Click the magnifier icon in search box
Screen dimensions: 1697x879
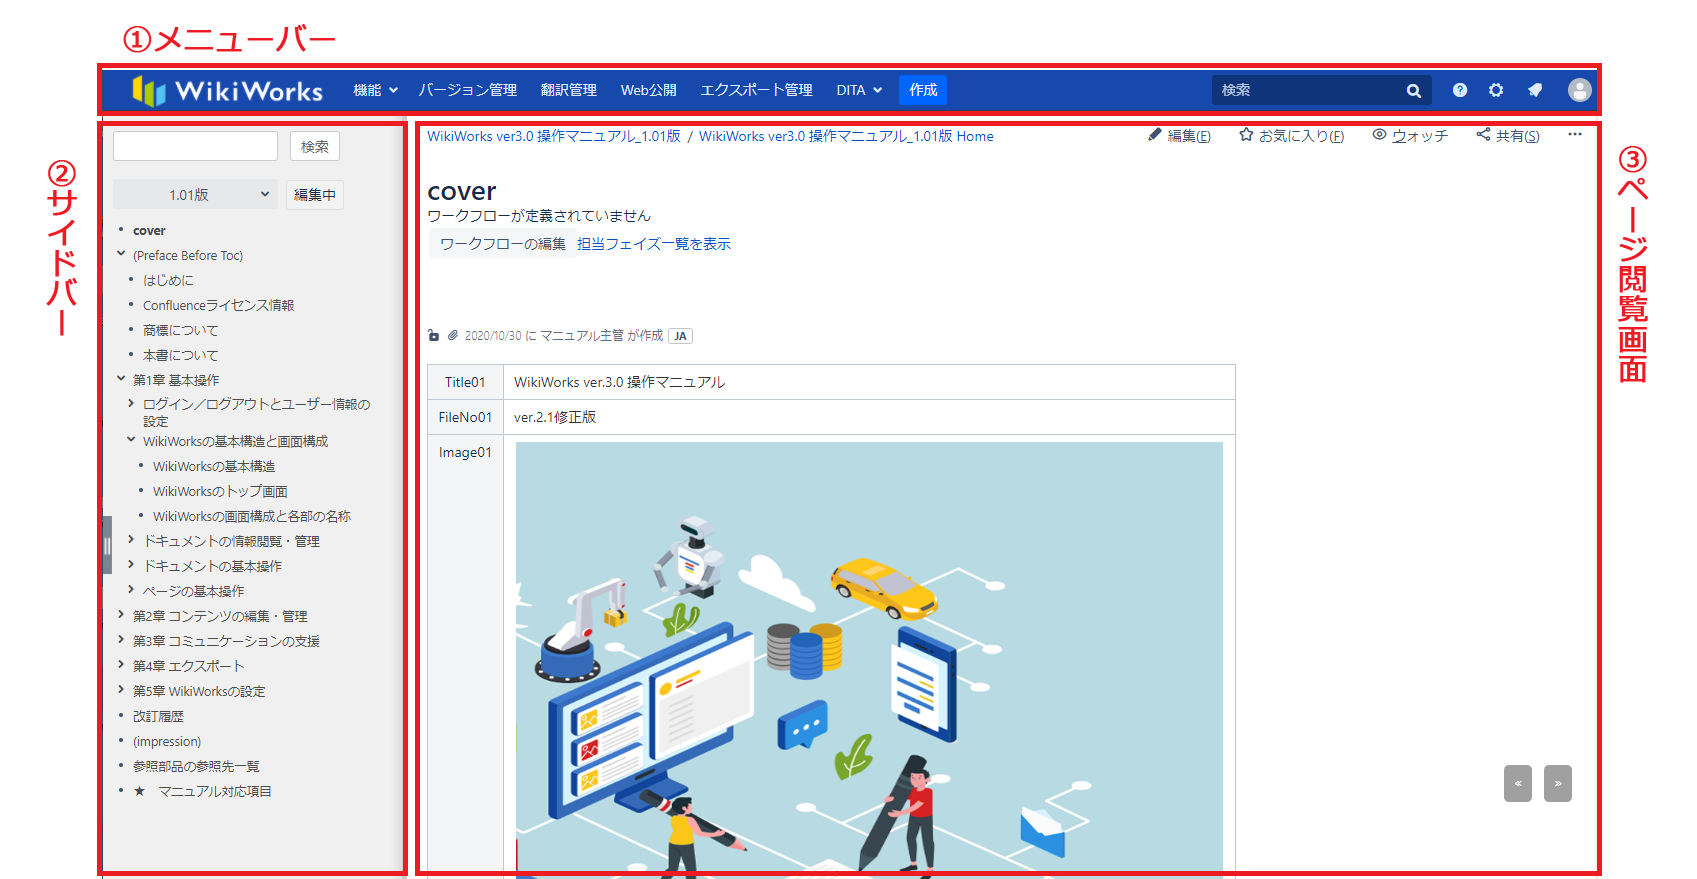(1413, 91)
